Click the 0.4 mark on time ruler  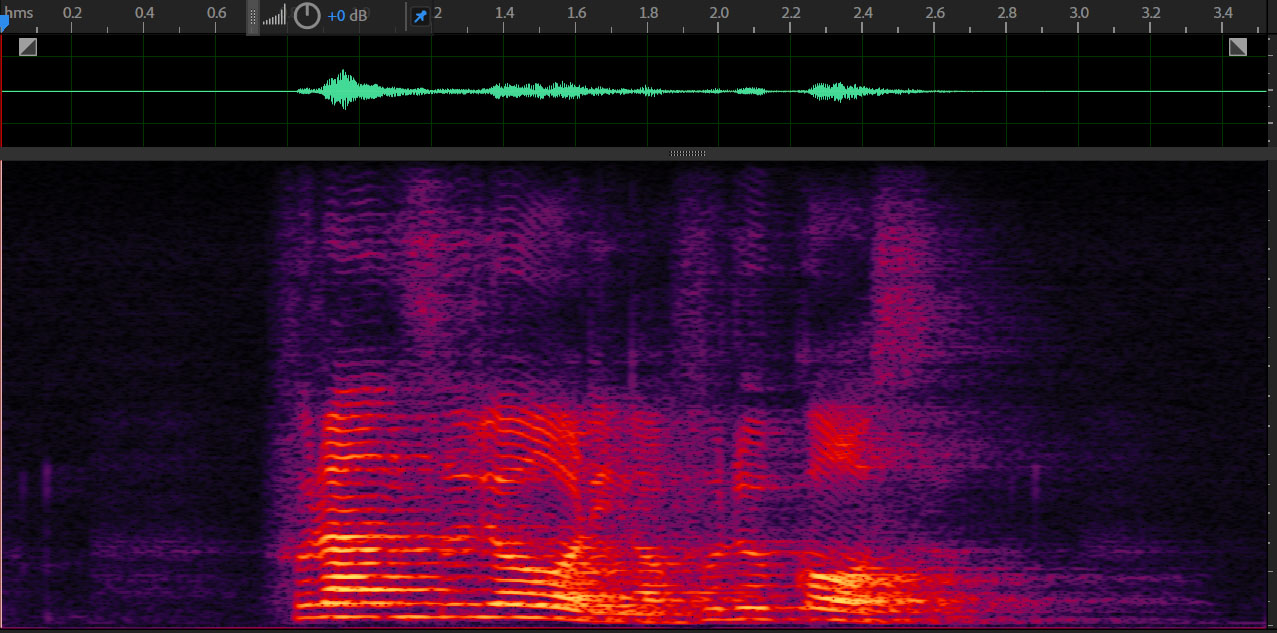(x=144, y=13)
